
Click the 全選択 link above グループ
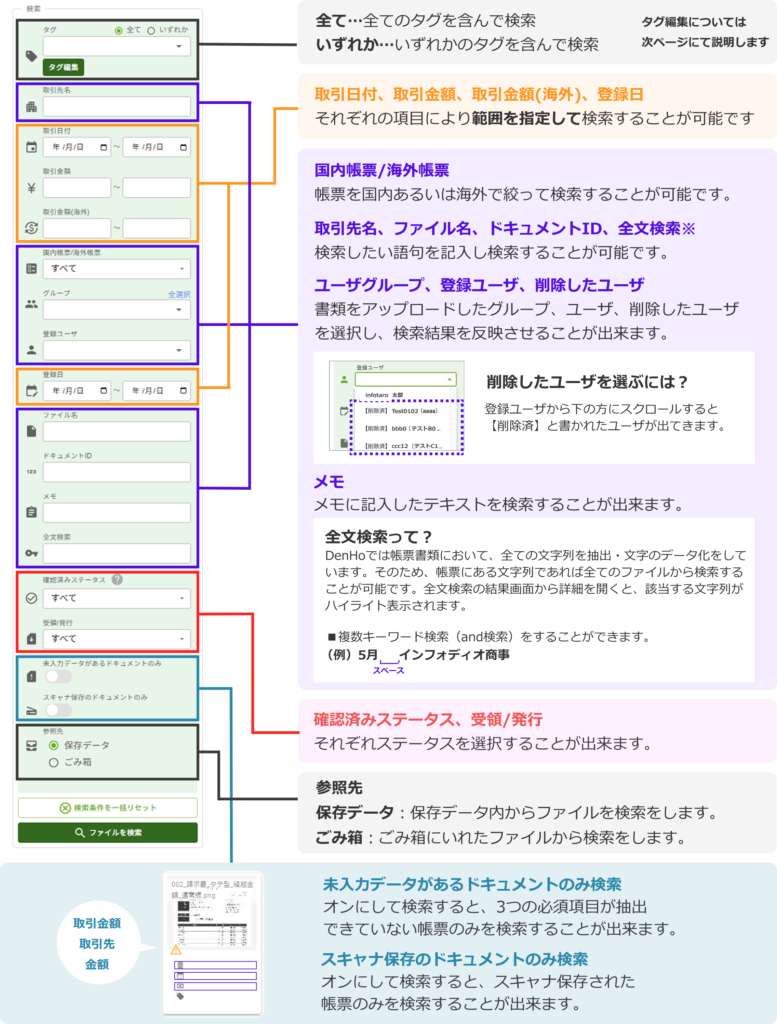(179, 294)
